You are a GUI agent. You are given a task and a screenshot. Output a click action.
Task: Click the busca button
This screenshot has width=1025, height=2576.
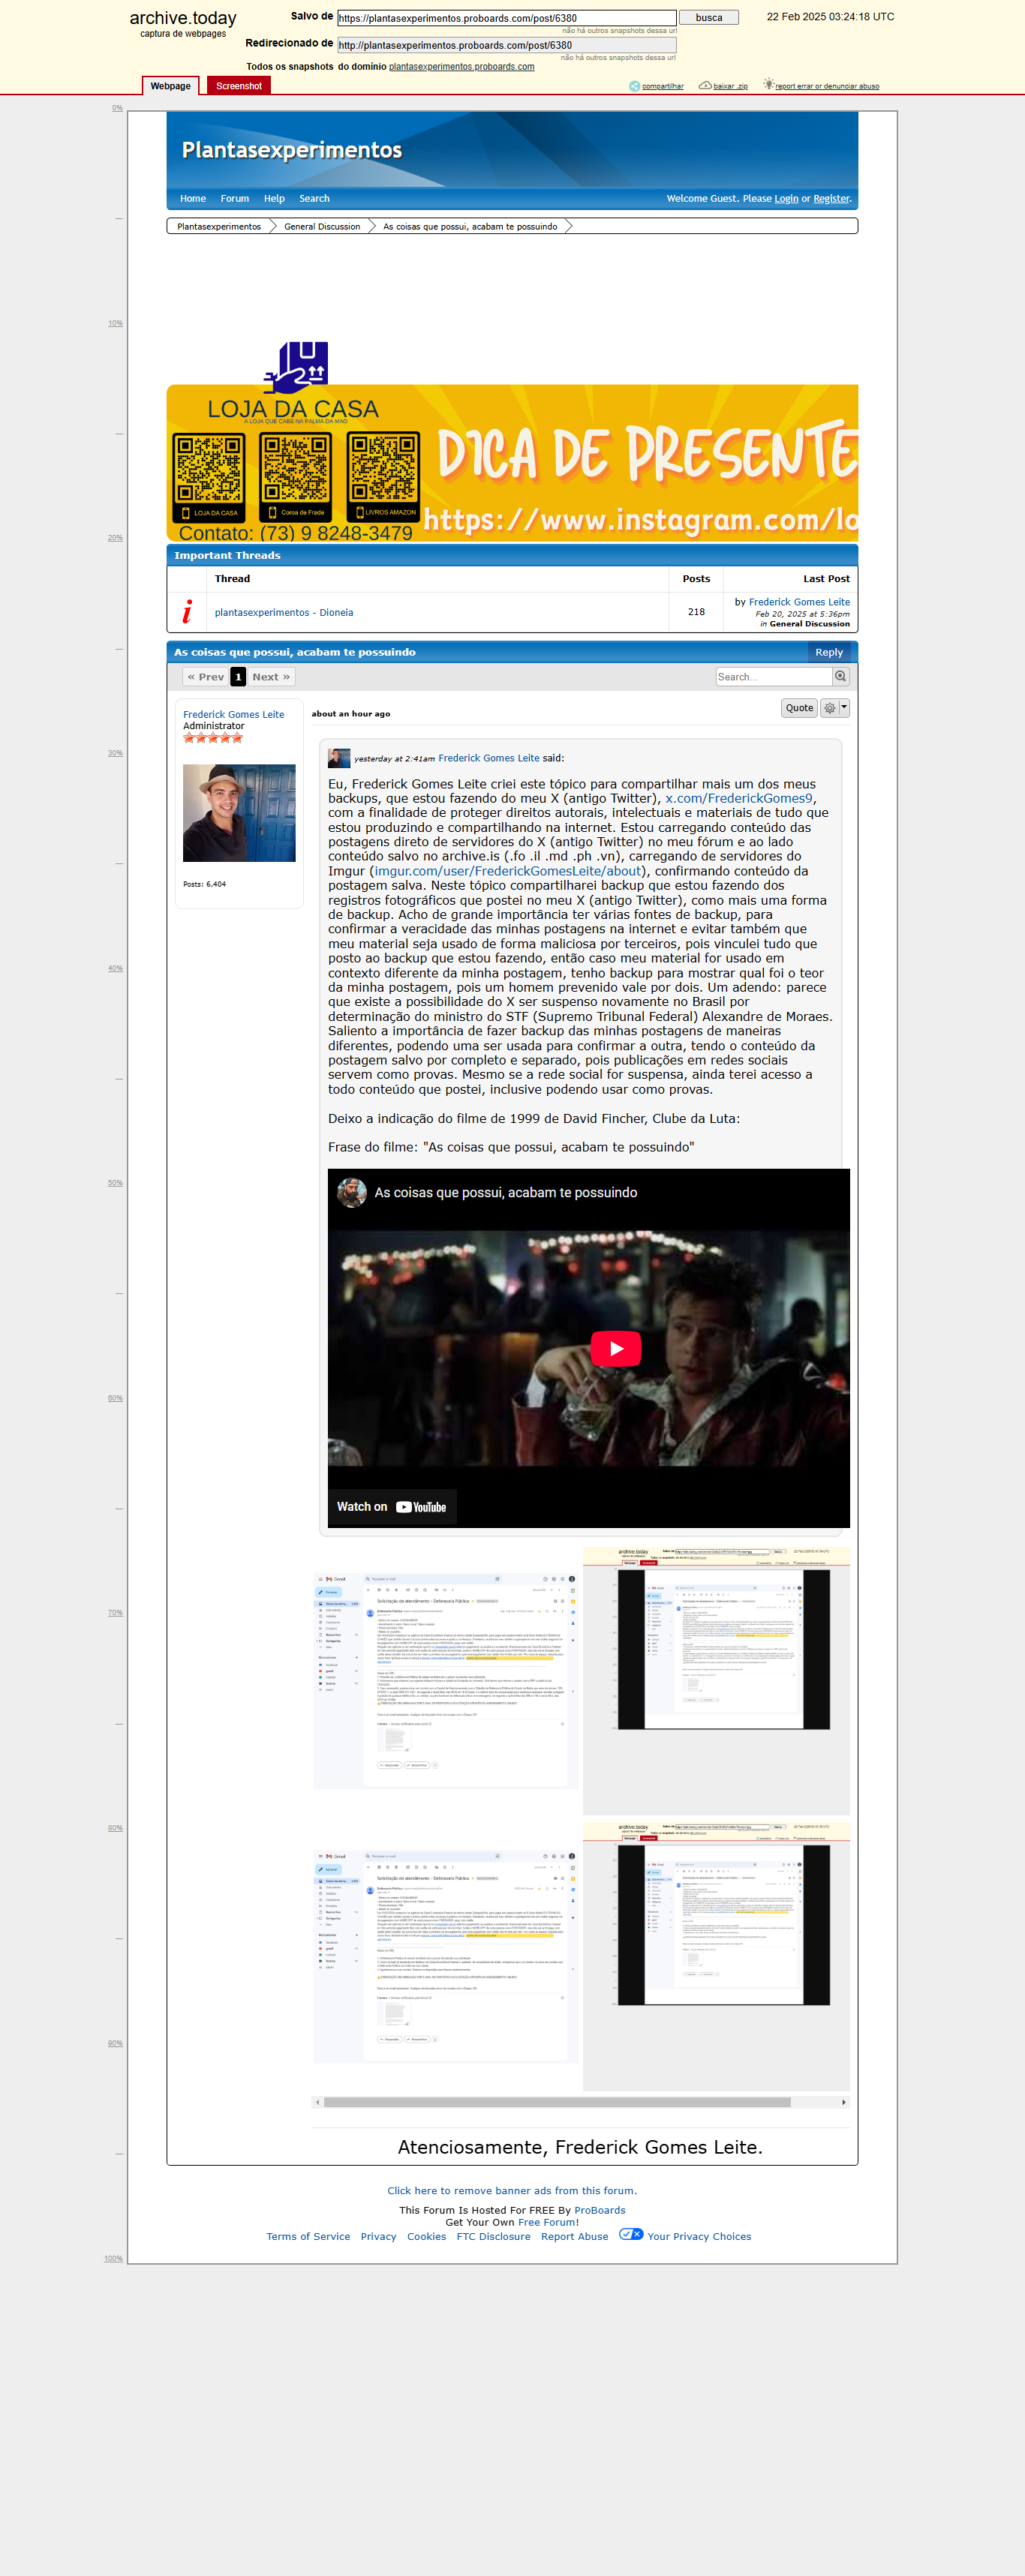[709, 18]
